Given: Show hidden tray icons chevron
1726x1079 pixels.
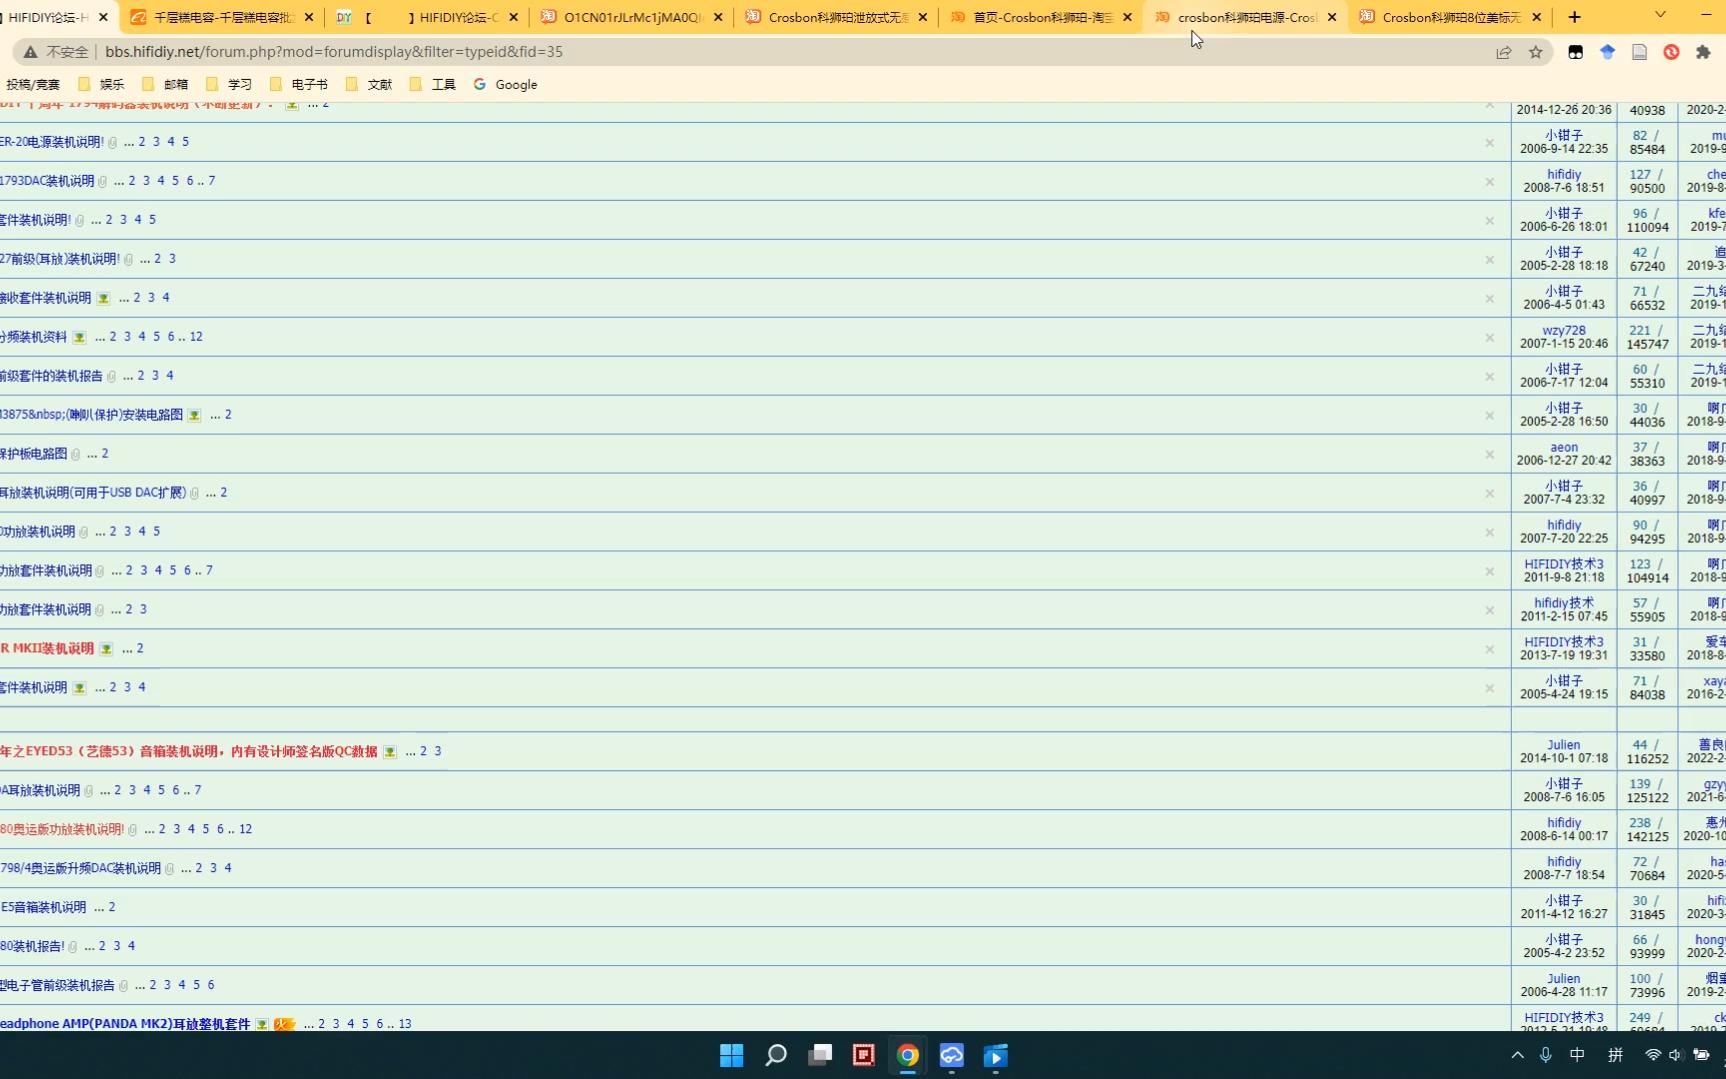Looking at the screenshot, I should coord(1518,1055).
